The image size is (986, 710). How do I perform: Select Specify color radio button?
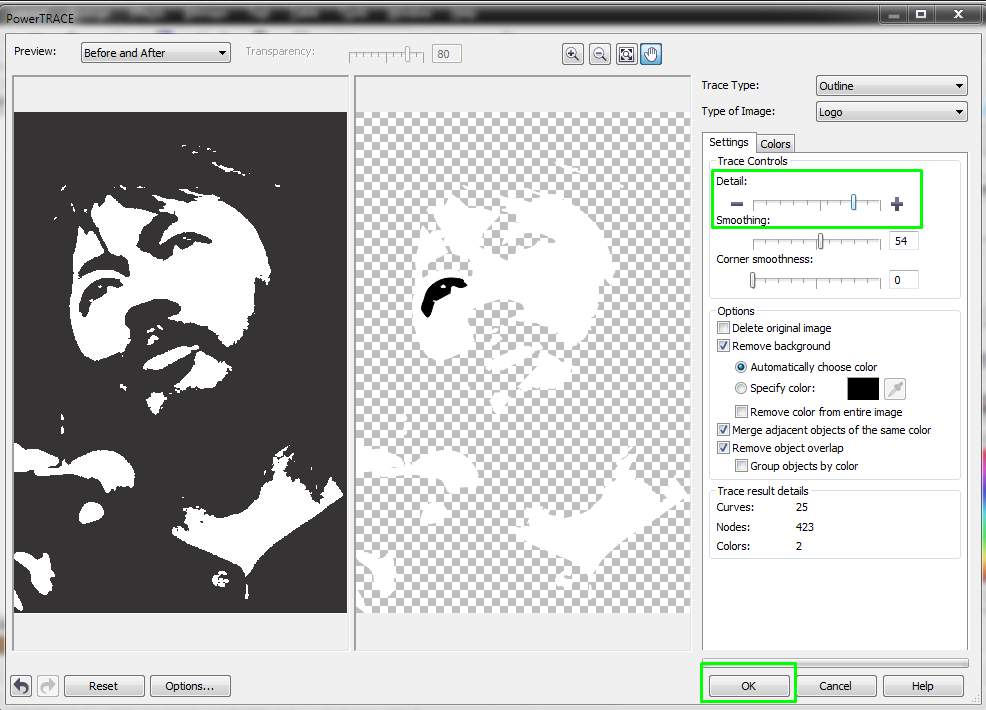click(x=741, y=388)
